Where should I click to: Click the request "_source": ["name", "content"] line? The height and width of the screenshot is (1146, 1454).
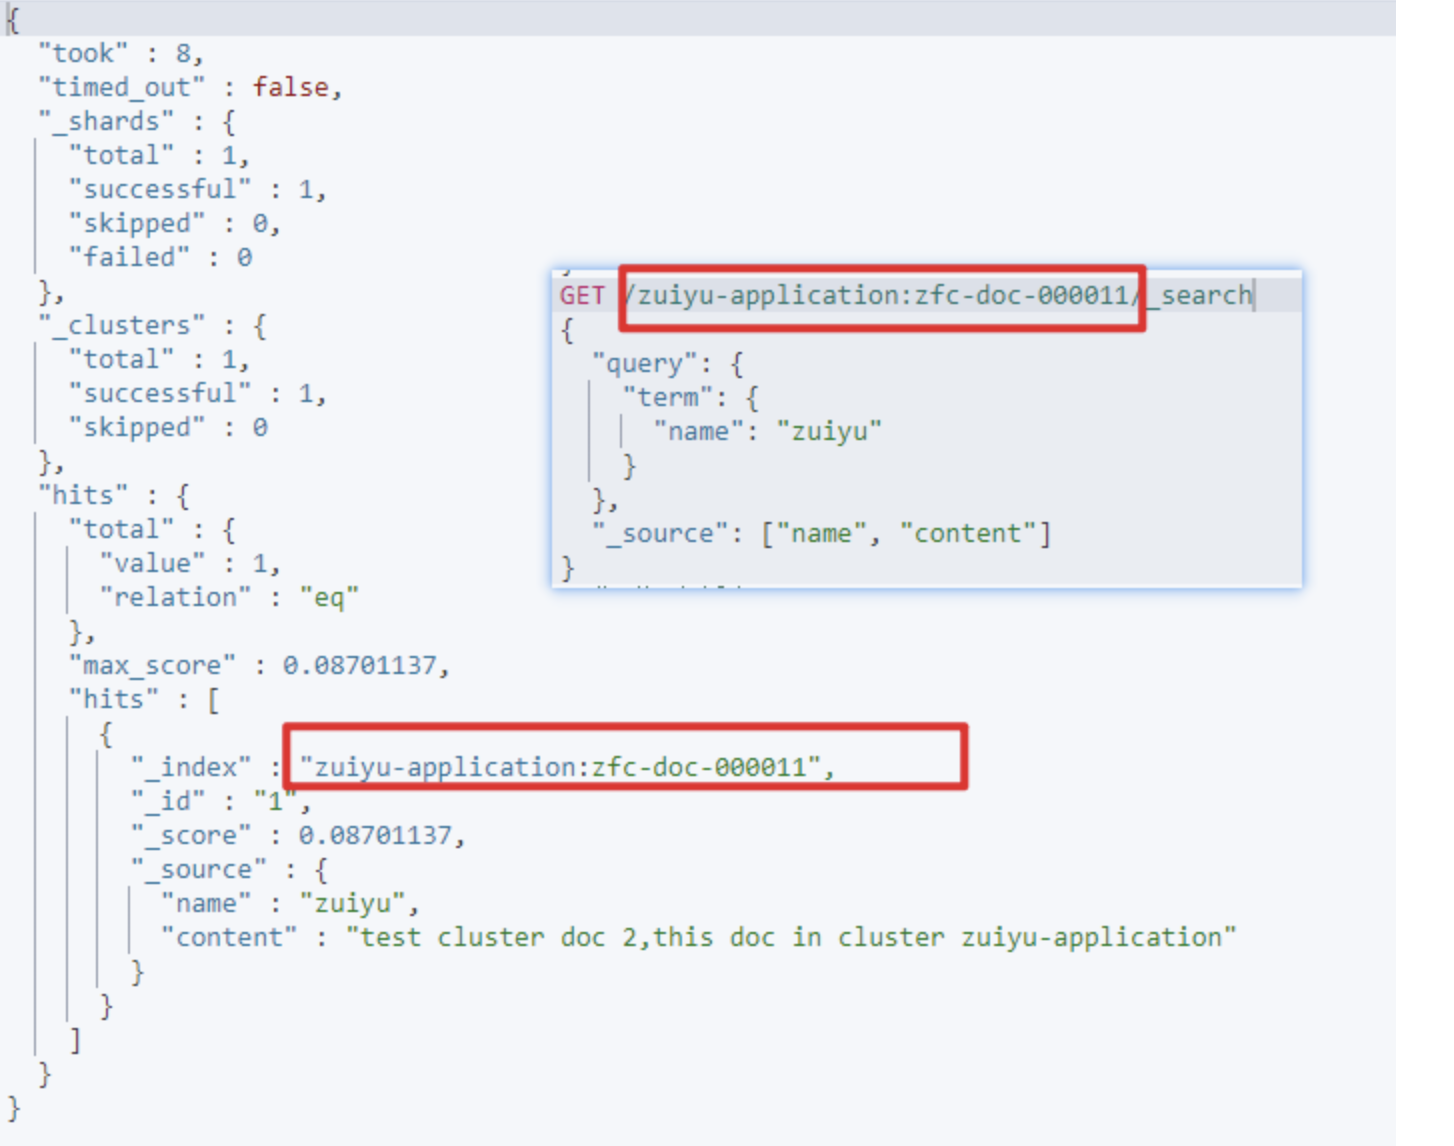[x=821, y=533]
